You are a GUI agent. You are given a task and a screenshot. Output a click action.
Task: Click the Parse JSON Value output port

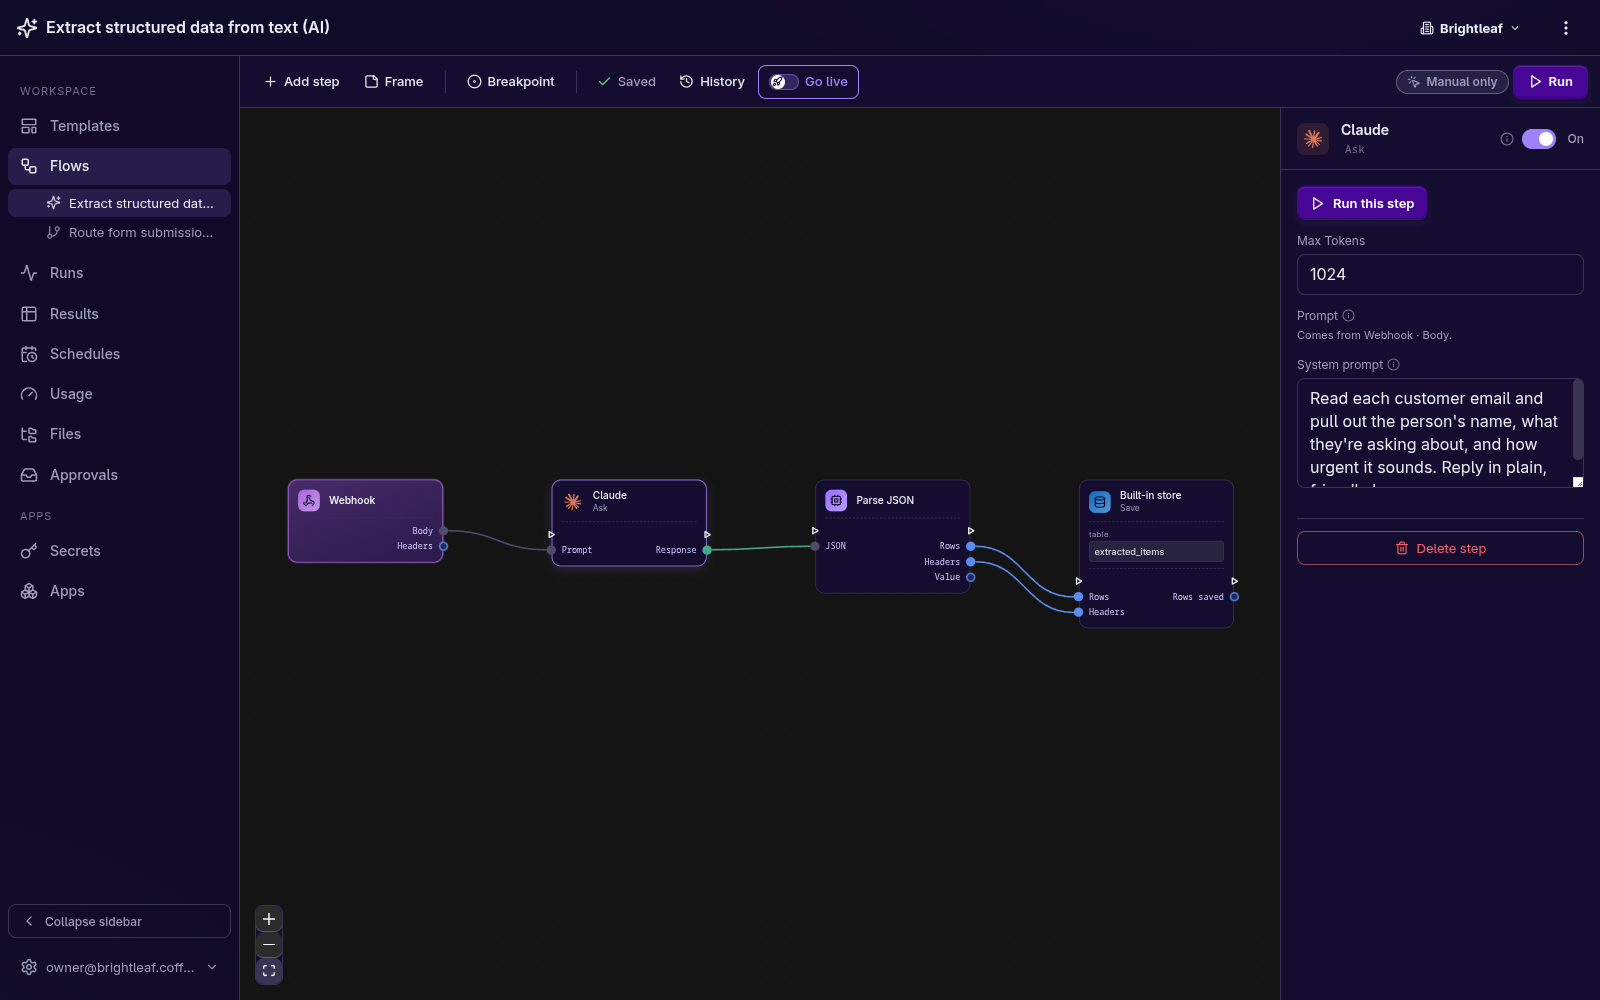971,577
